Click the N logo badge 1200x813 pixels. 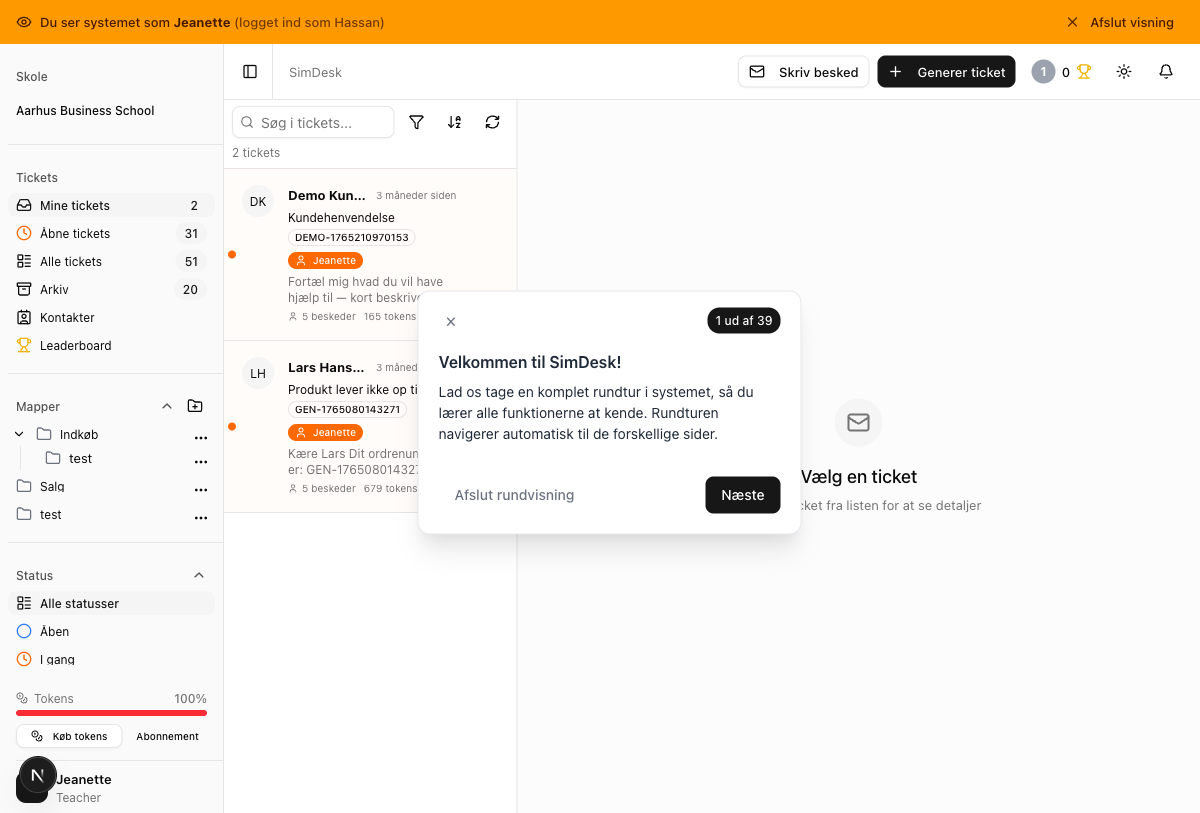tap(38, 775)
